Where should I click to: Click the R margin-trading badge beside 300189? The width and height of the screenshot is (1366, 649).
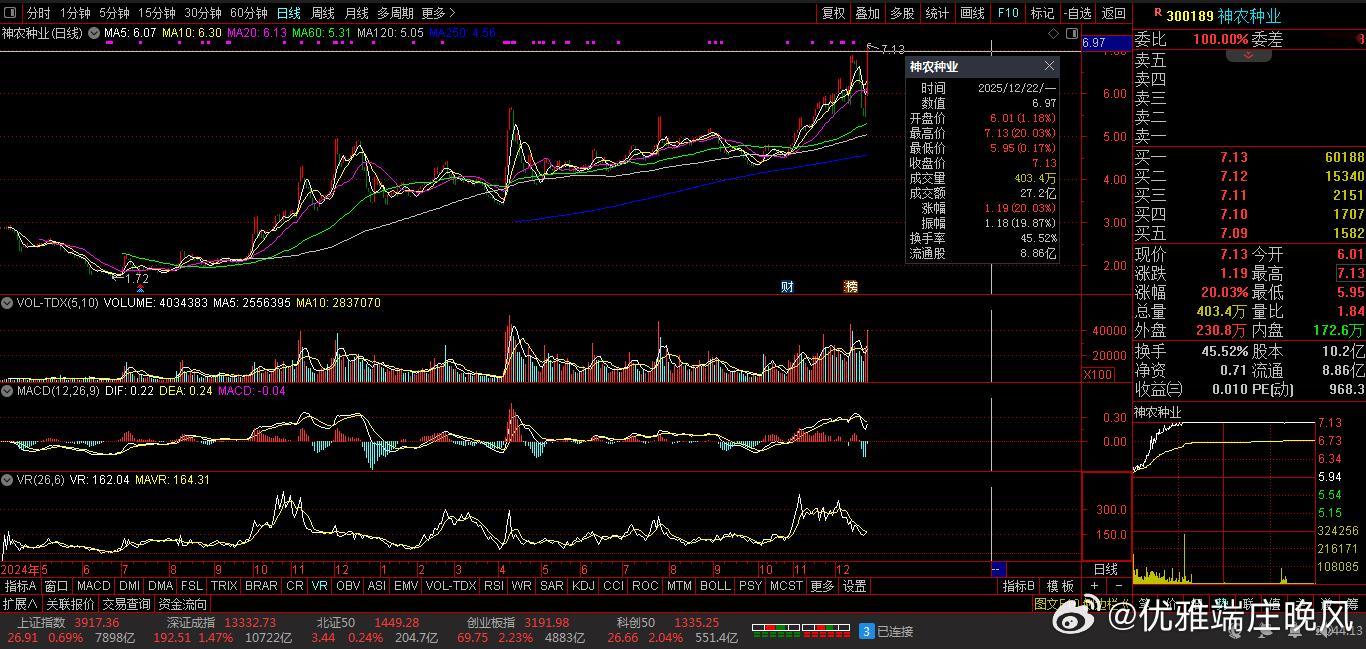pyautogui.click(x=1157, y=13)
